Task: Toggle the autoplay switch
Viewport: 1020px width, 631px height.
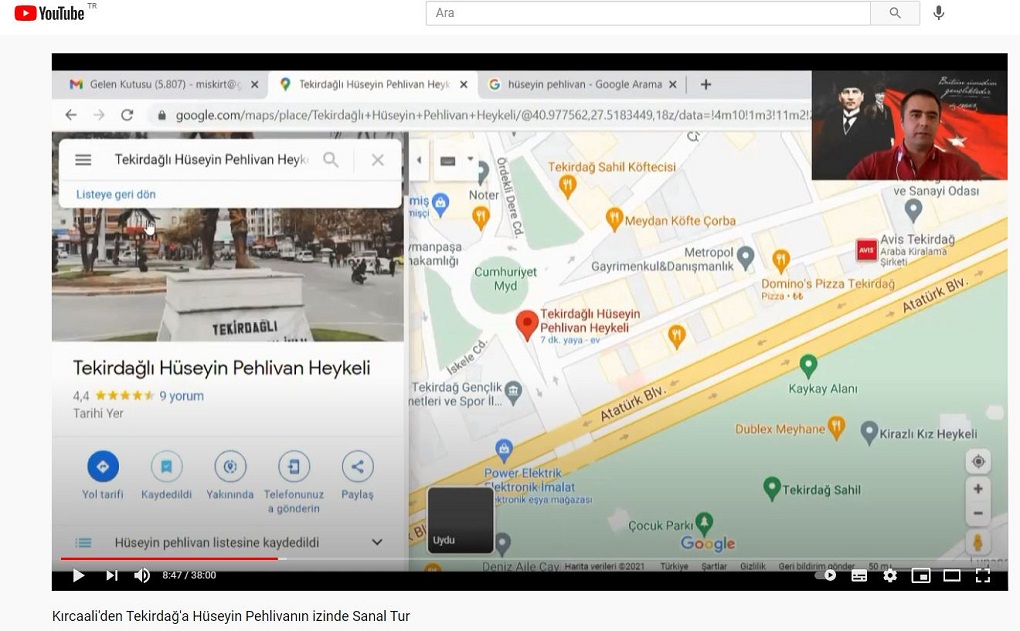Action: pyautogui.click(x=827, y=575)
